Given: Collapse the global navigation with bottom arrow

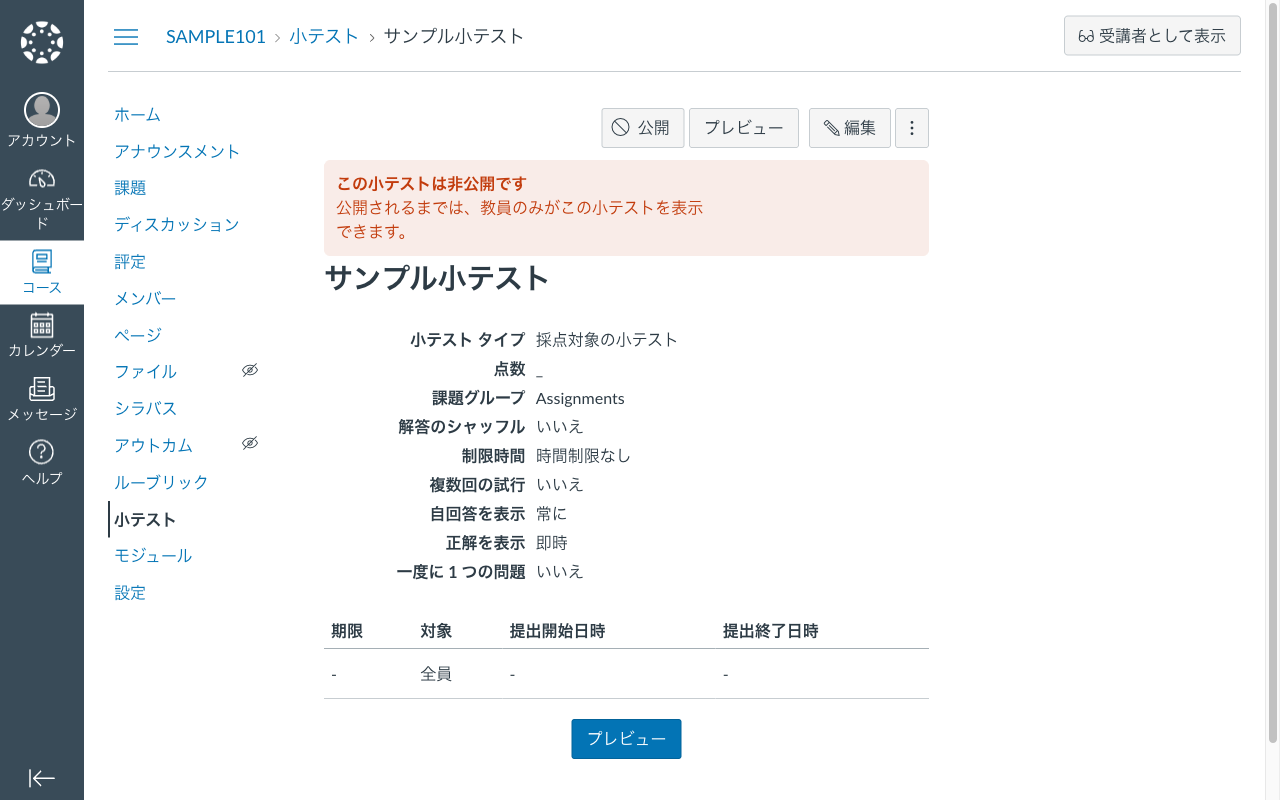Looking at the screenshot, I should click(x=41, y=778).
